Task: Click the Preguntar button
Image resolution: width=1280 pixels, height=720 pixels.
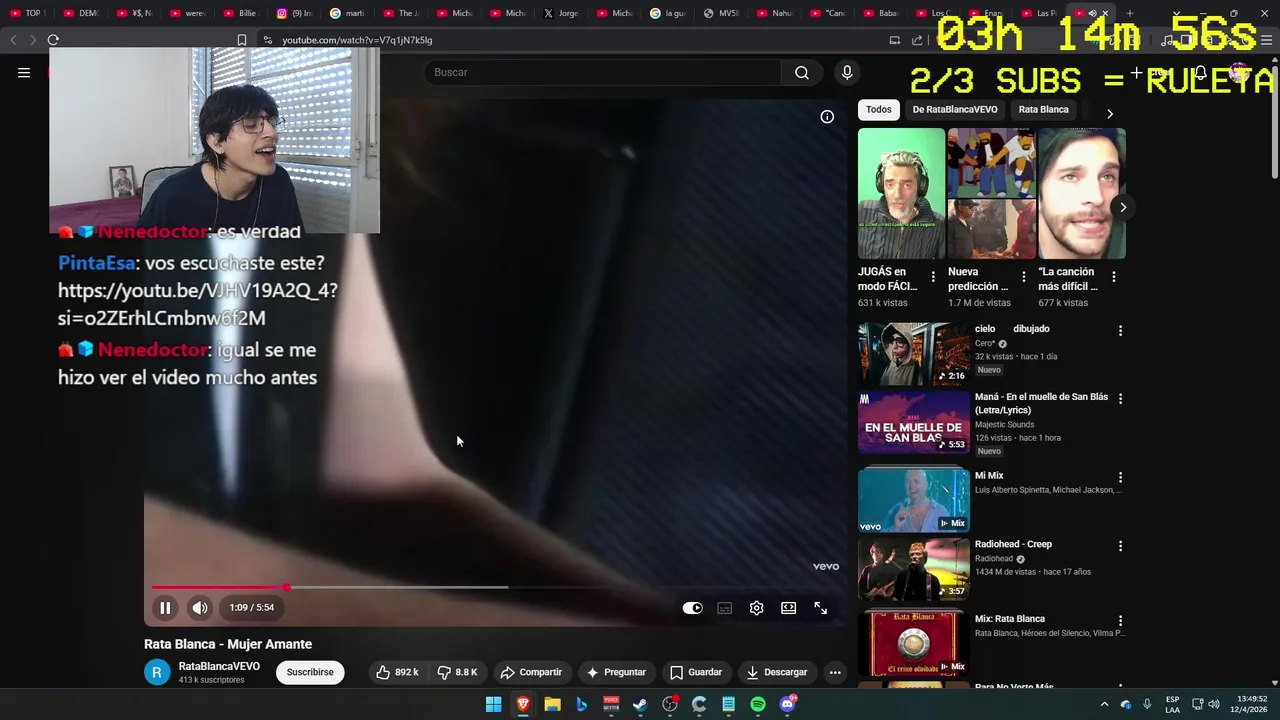Action: 616,672
